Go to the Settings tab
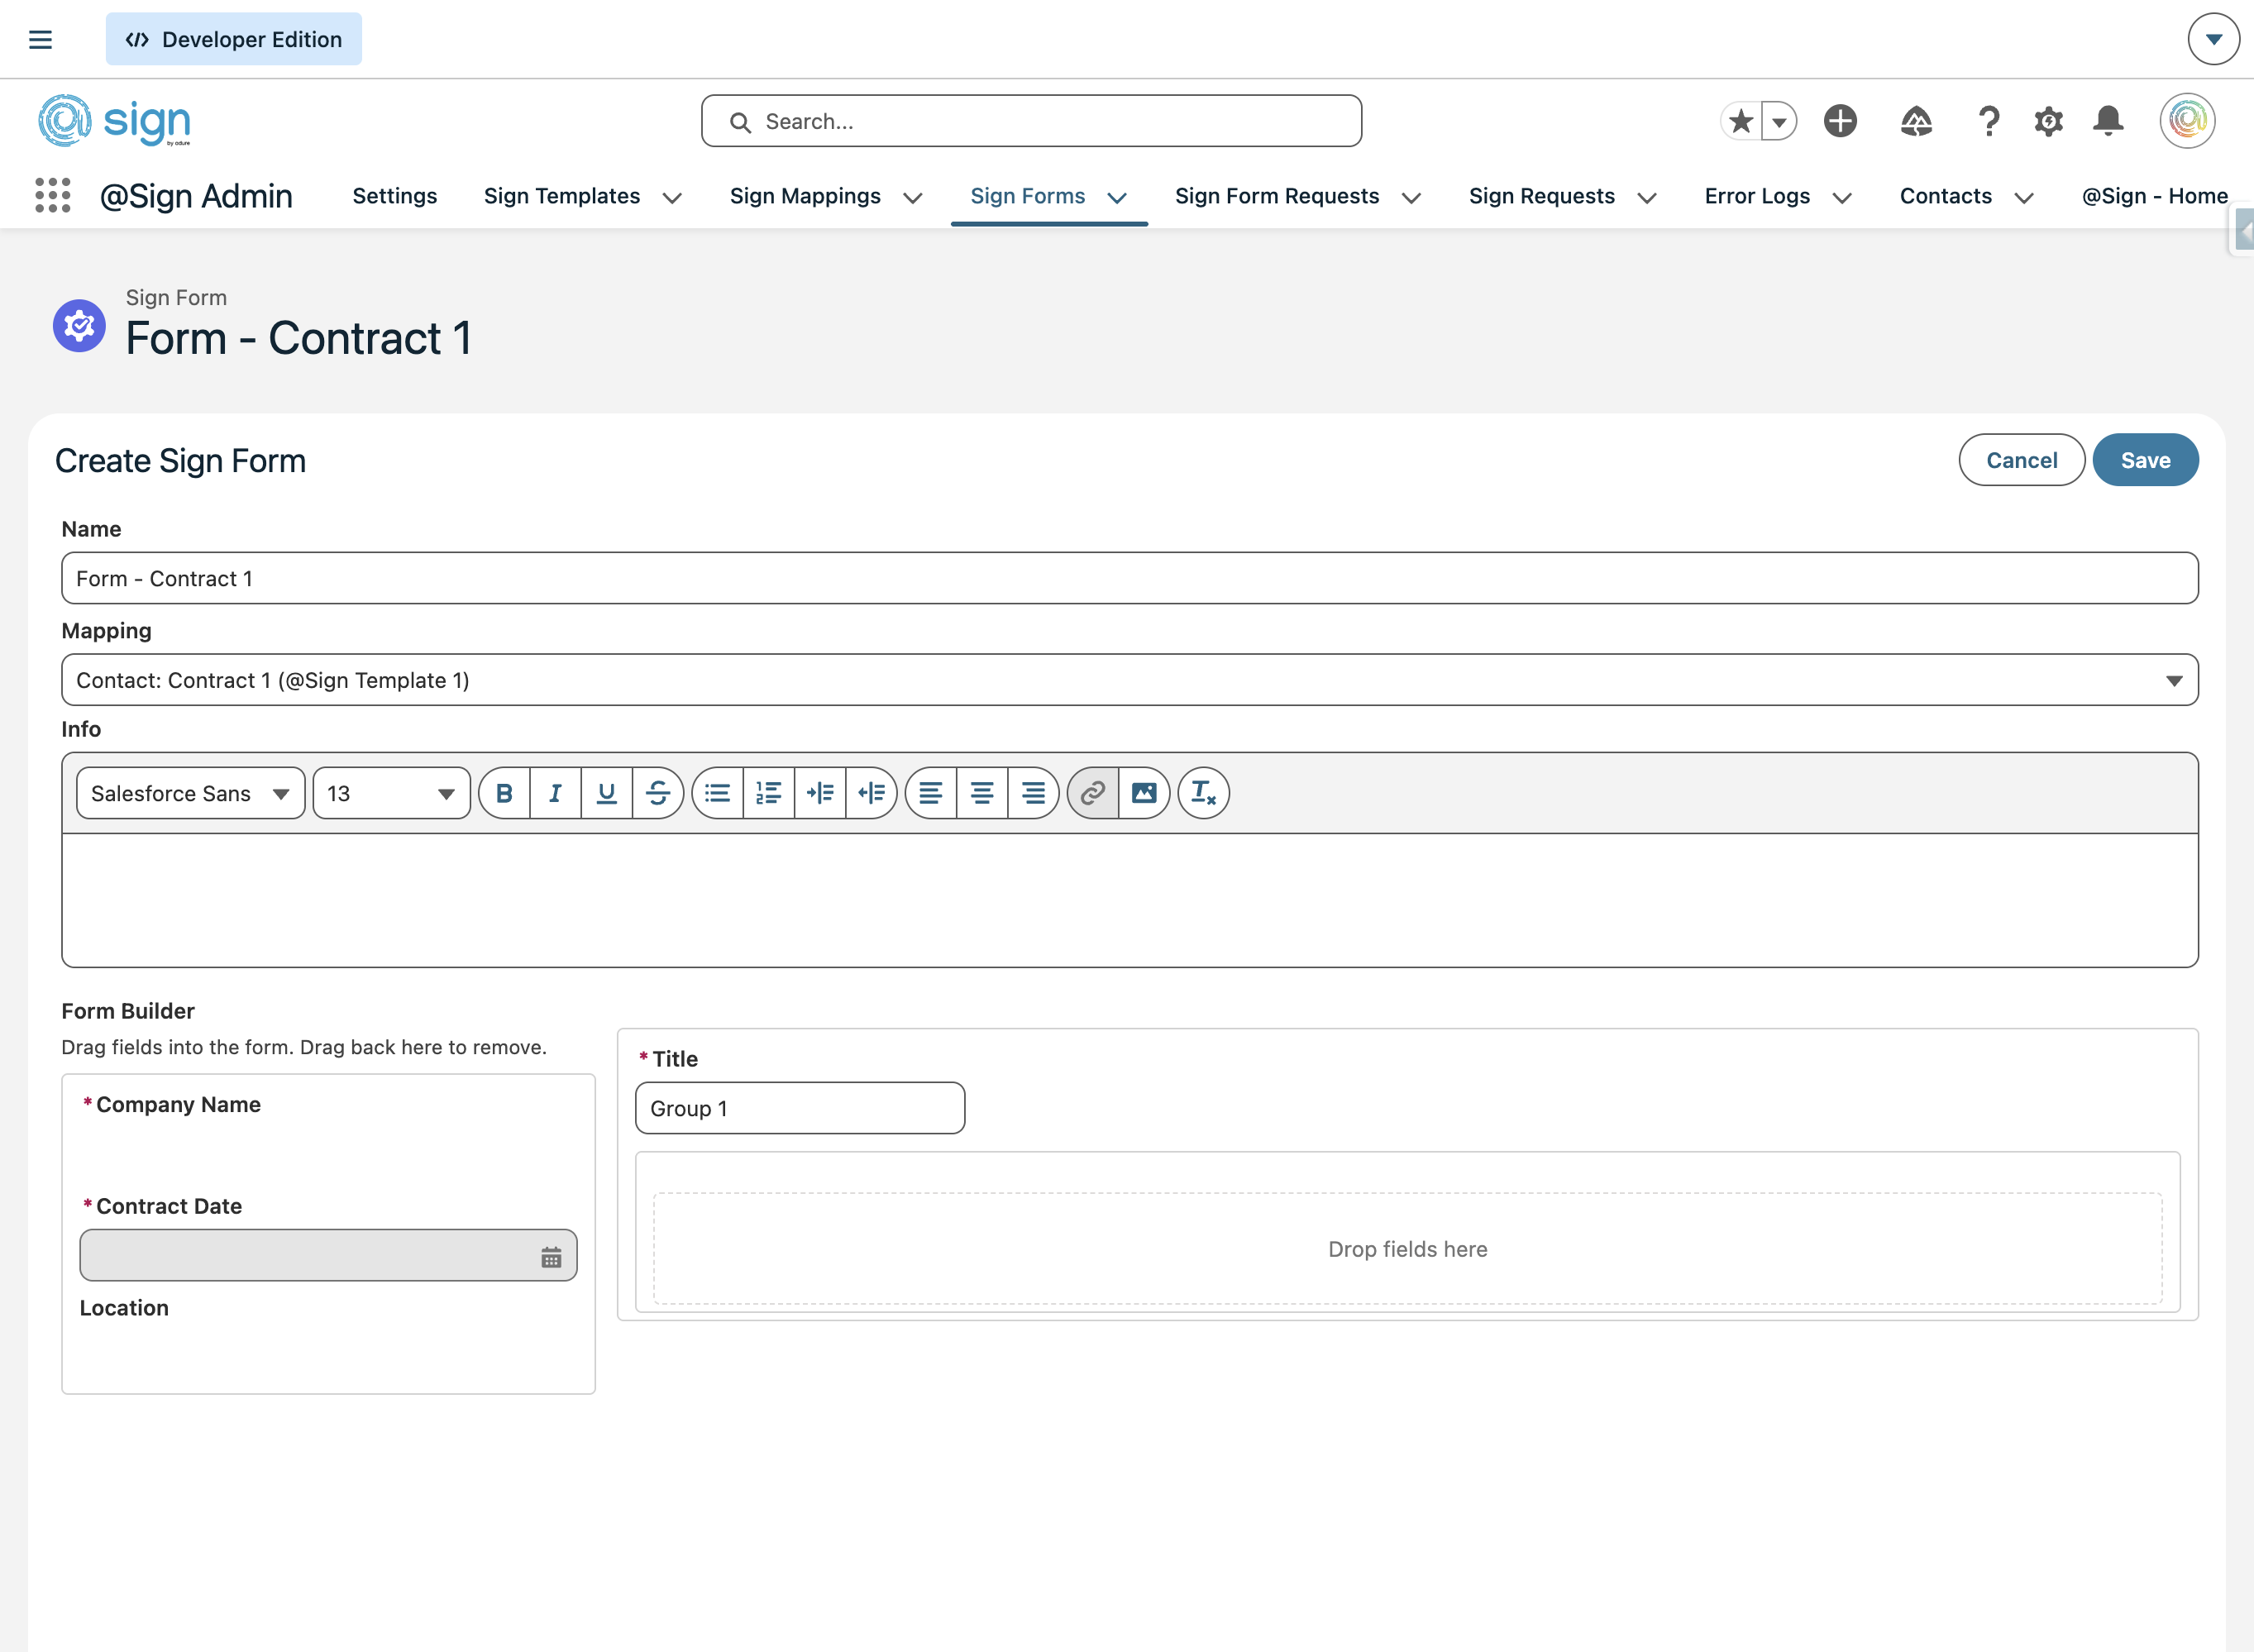The width and height of the screenshot is (2254, 1652). (x=394, y=196)
